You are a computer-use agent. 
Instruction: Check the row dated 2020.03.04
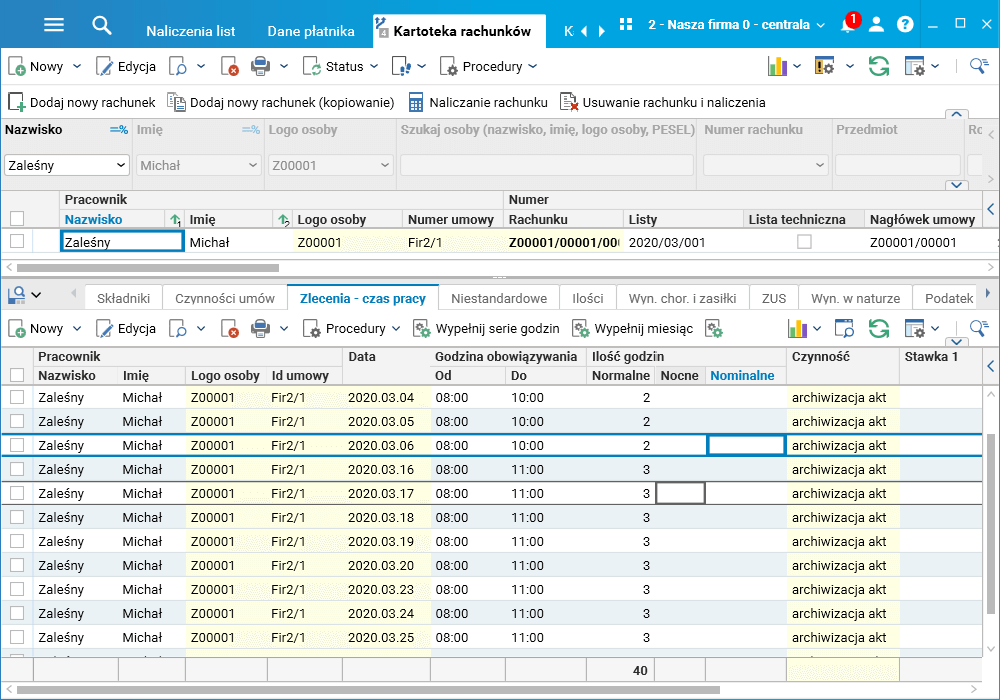point(17,397)
